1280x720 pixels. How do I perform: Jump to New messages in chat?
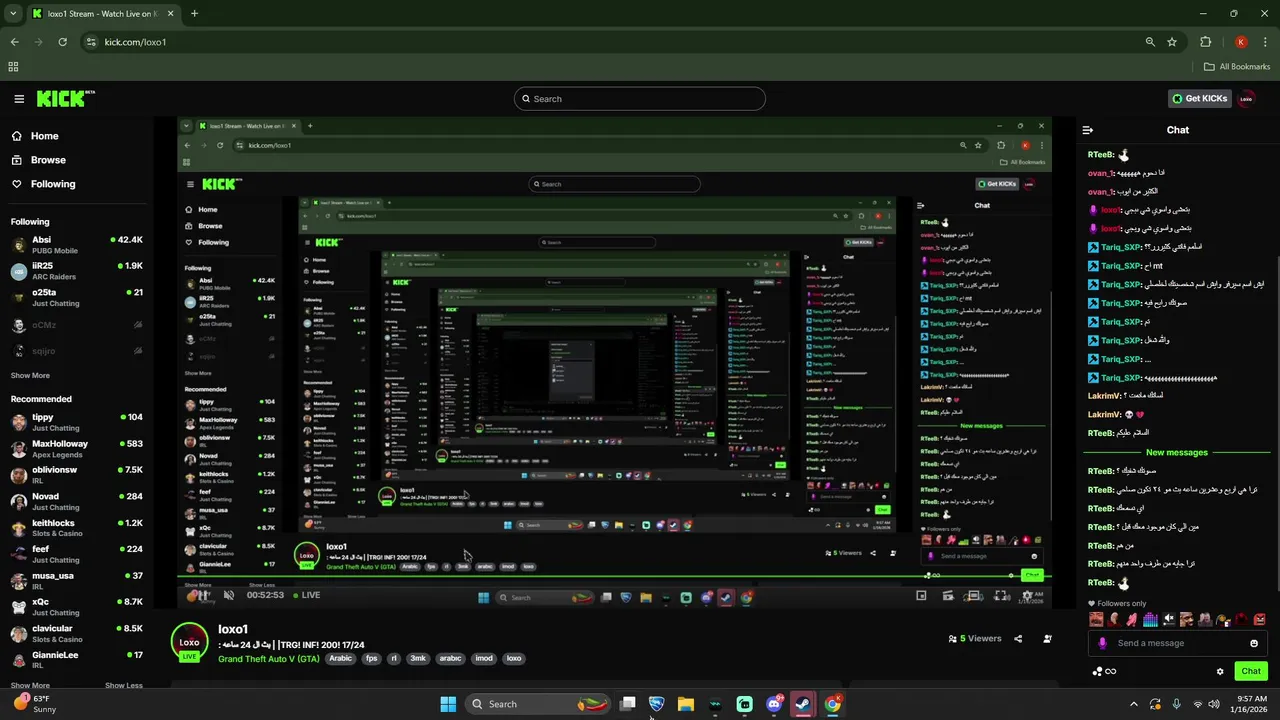click(1177, 453)
